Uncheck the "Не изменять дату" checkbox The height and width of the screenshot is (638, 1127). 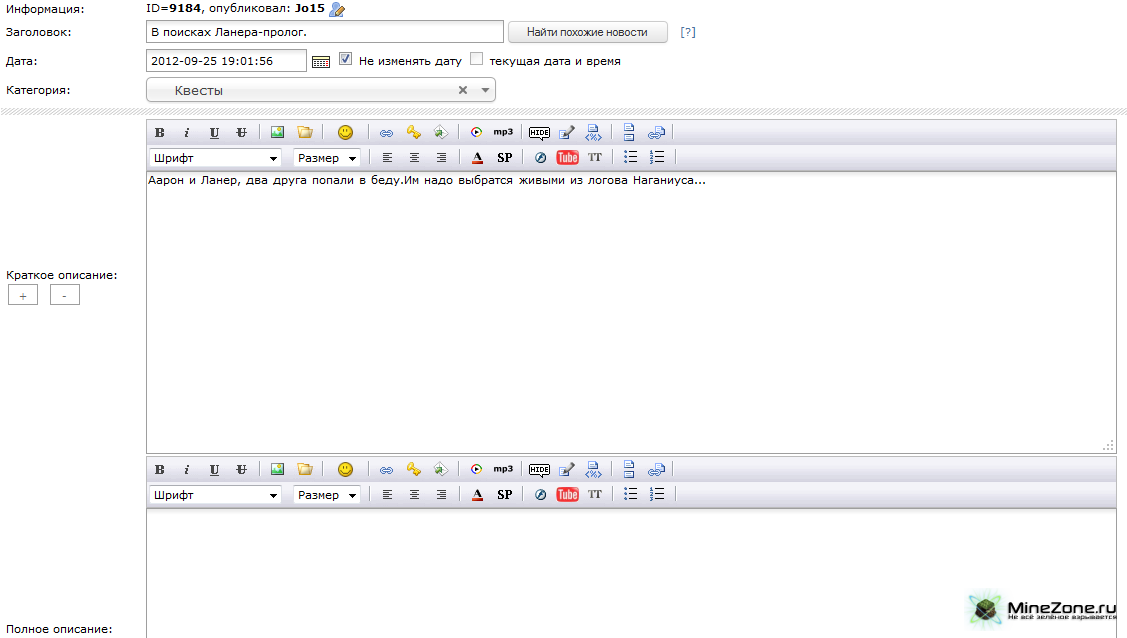pos(346,60)
